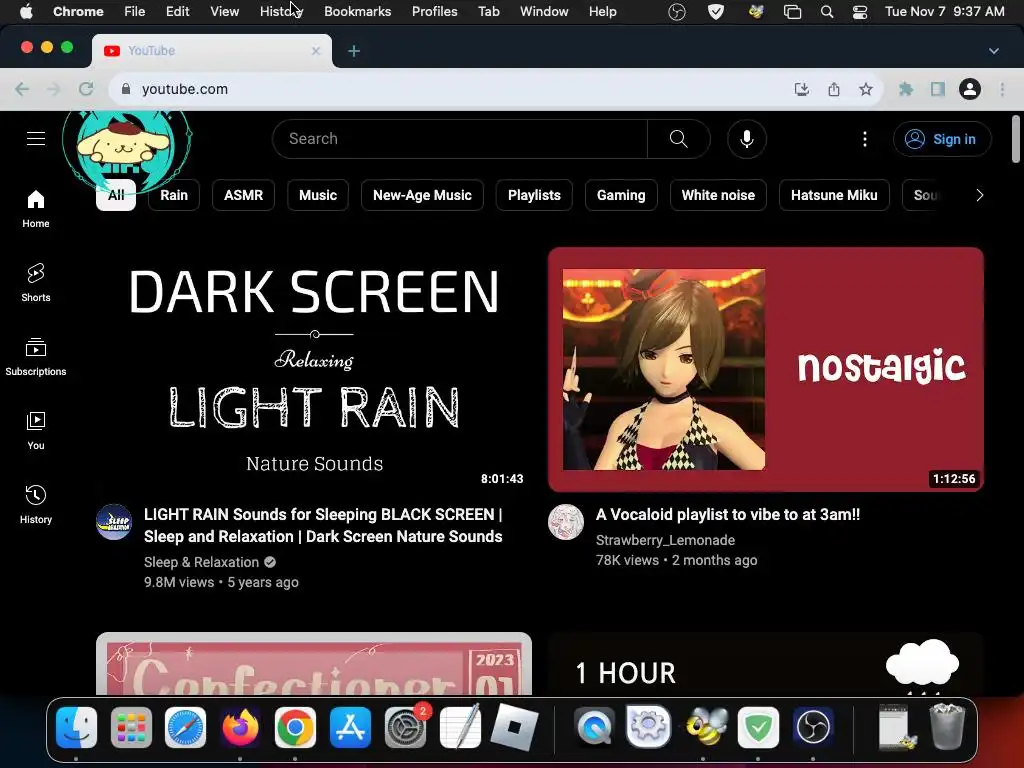This screenshot has height=768, width=1024.
Task: Select the Playlists filter chip
Action: (534, 195)
